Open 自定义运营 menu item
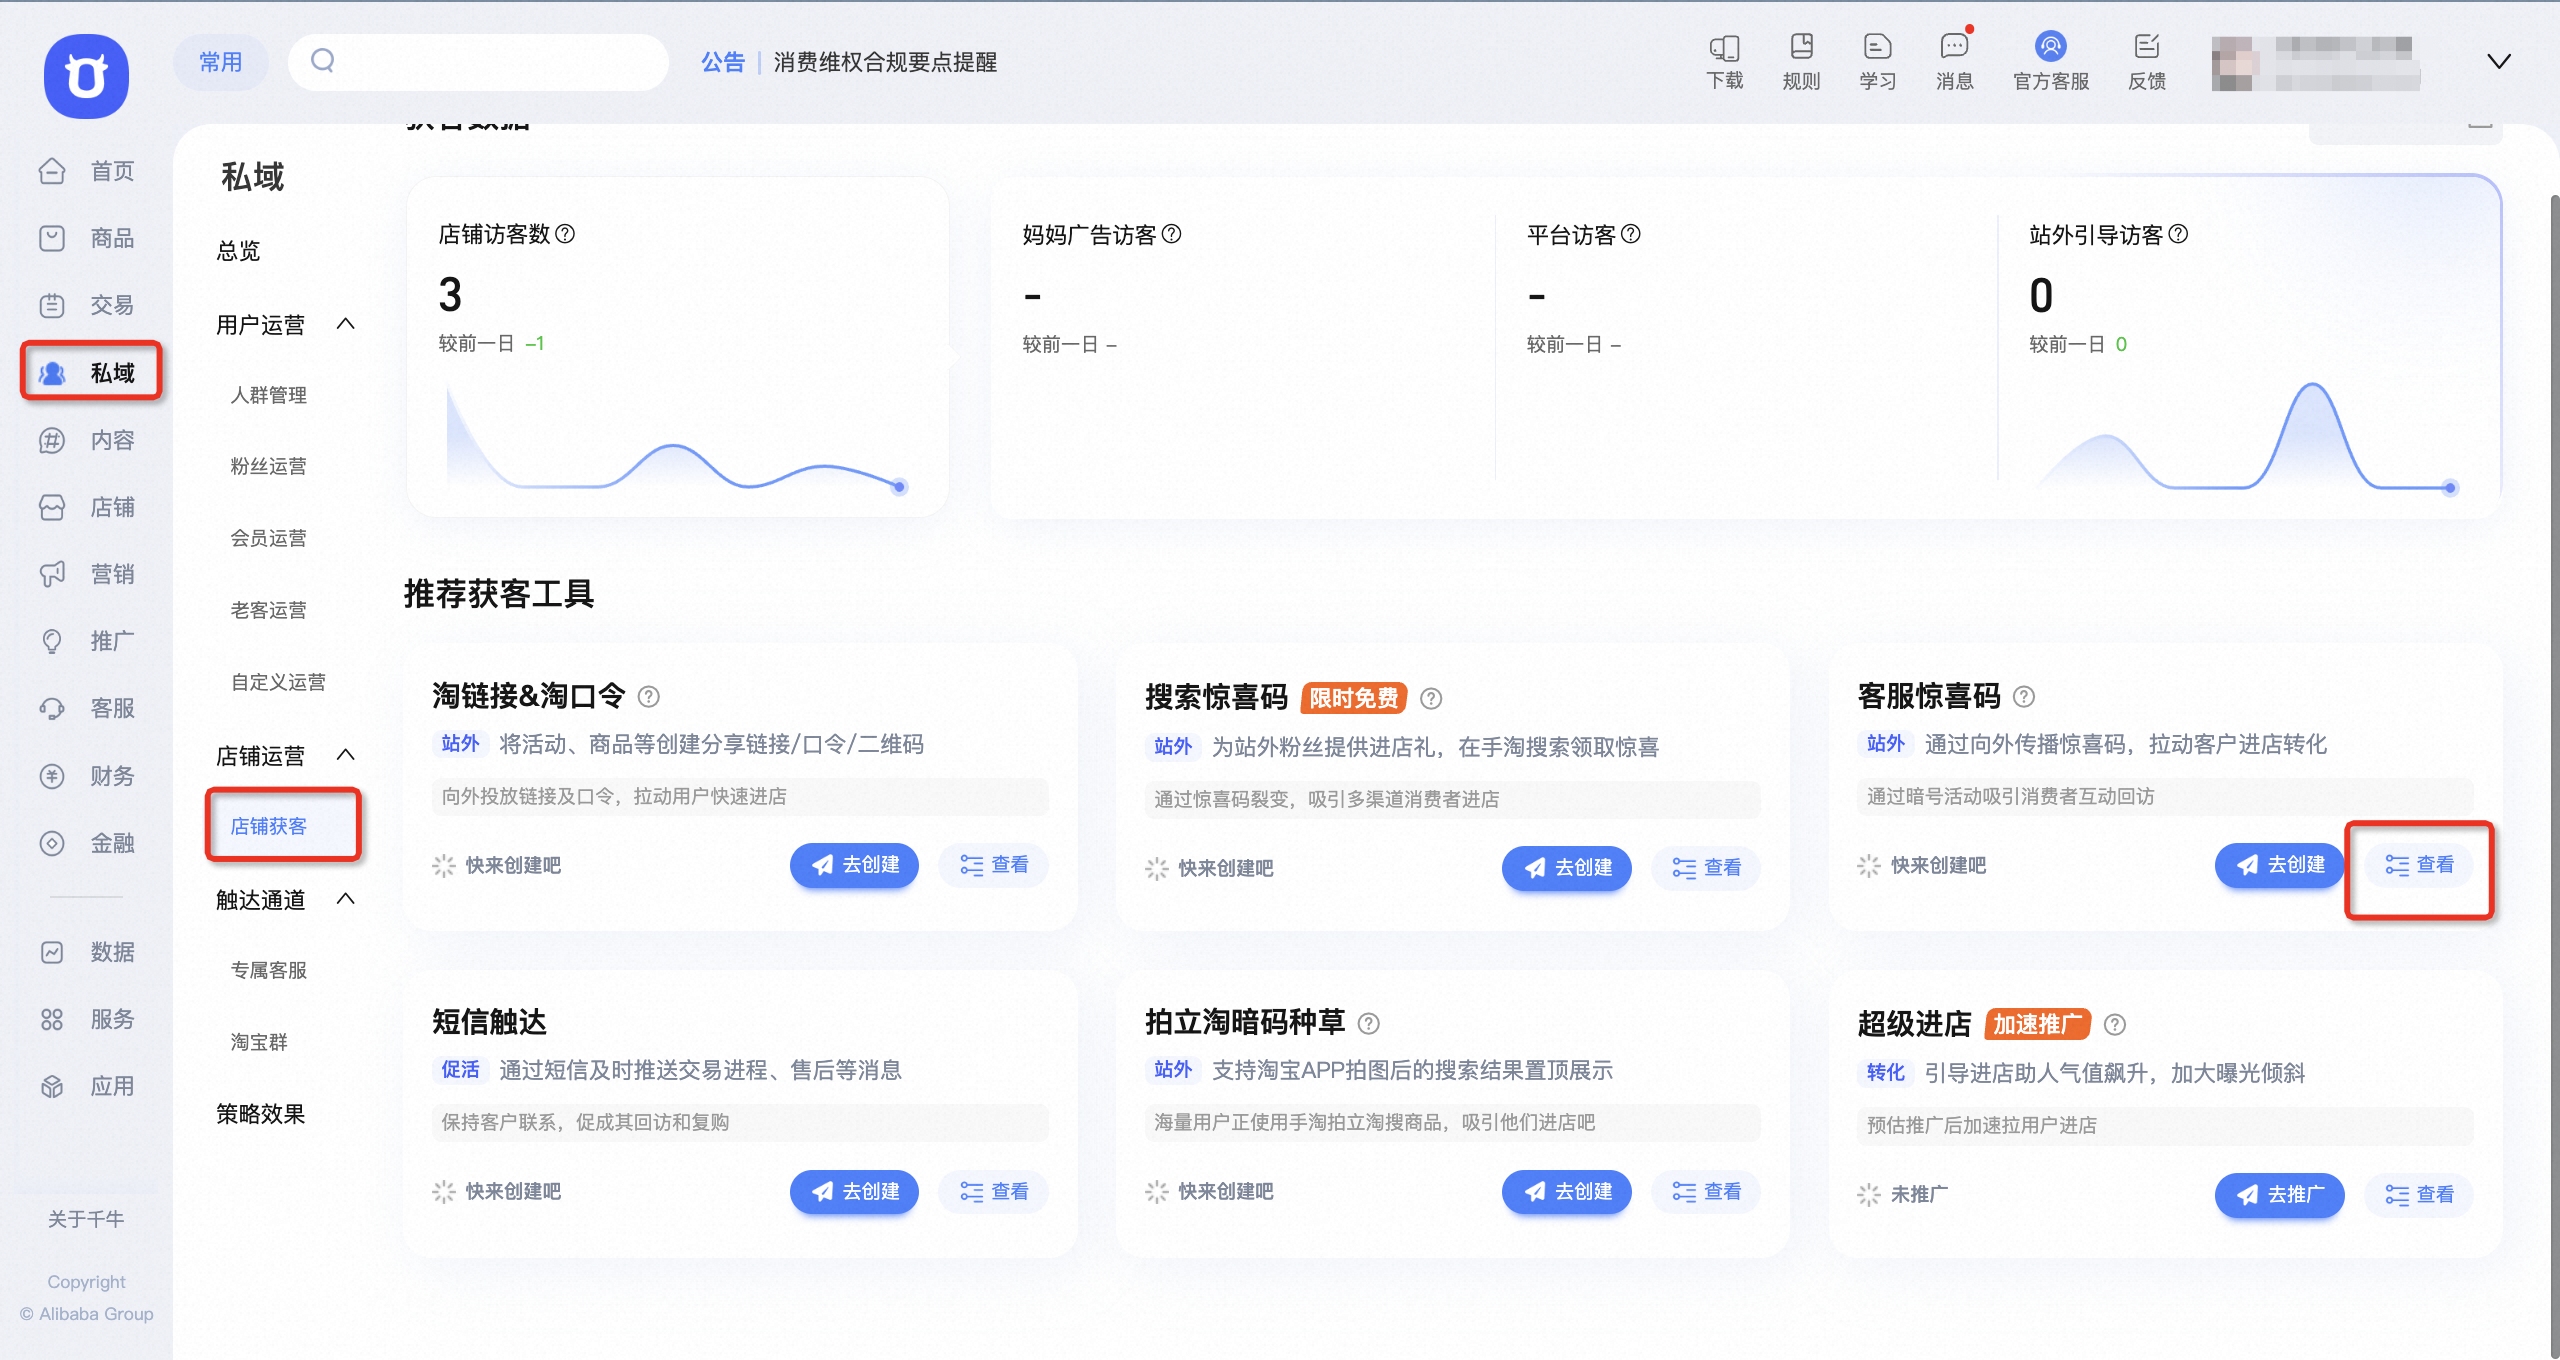2560x1360 pixels. pos(278,682)
